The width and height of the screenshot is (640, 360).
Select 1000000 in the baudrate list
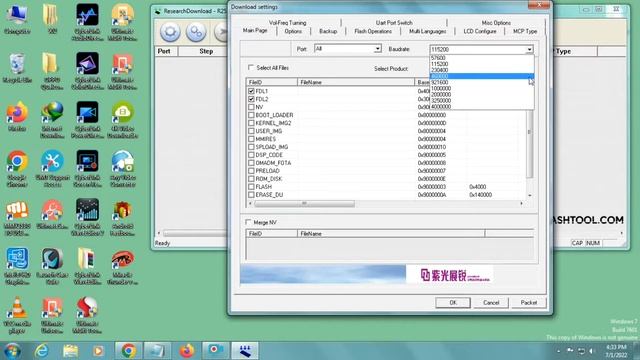coord(482,89)
